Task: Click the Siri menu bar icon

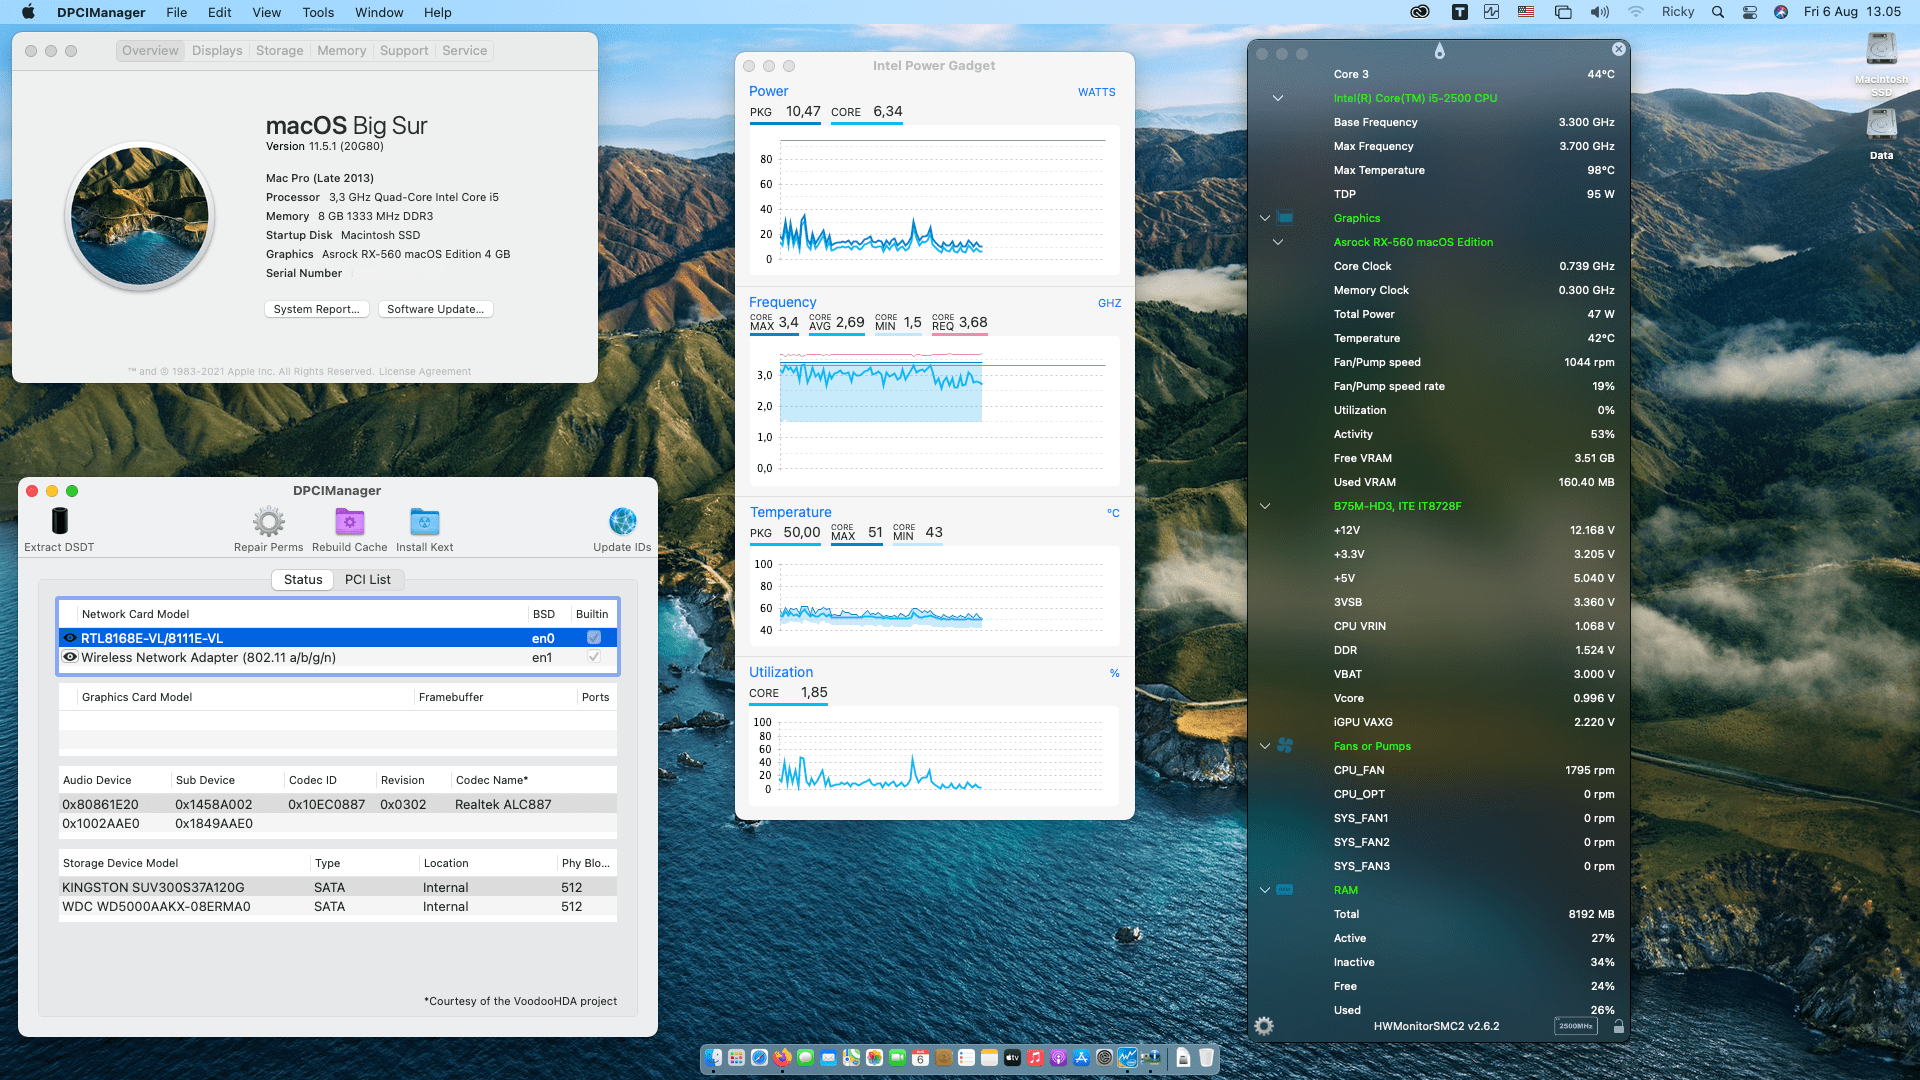Action: click(1781, 12)
